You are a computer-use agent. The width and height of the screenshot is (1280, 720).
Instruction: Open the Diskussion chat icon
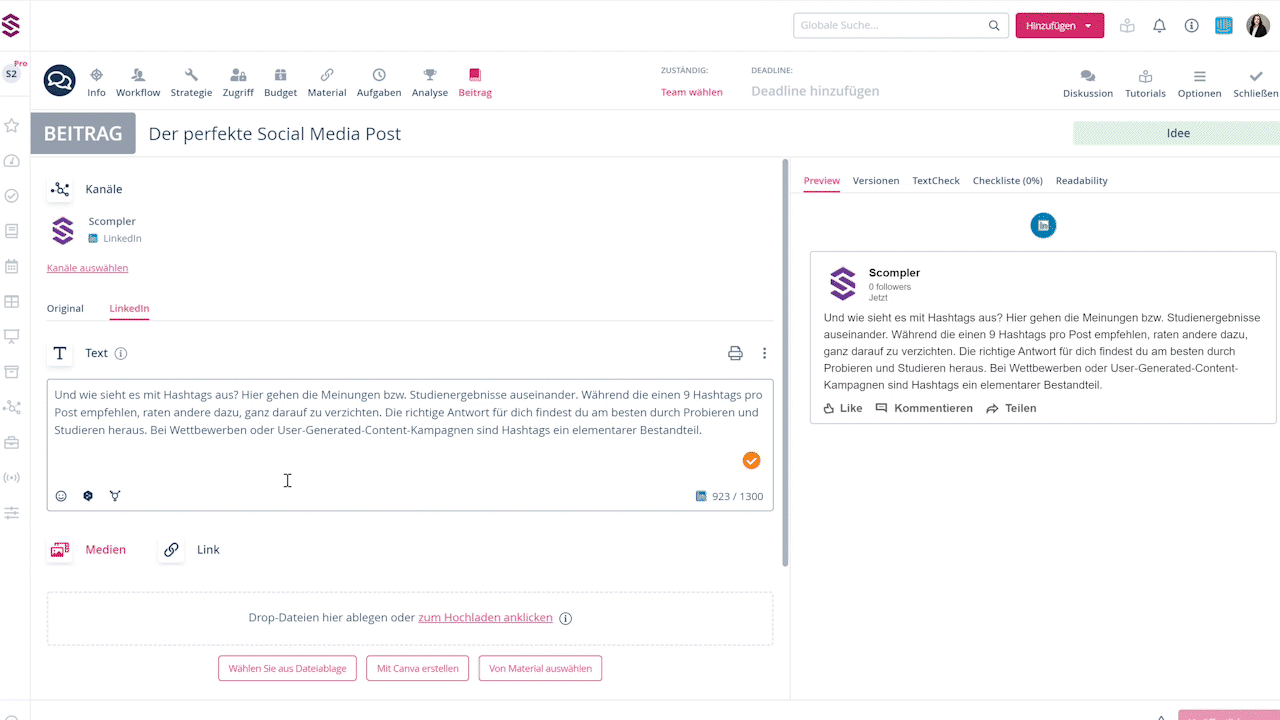(x=1087, y=77)
